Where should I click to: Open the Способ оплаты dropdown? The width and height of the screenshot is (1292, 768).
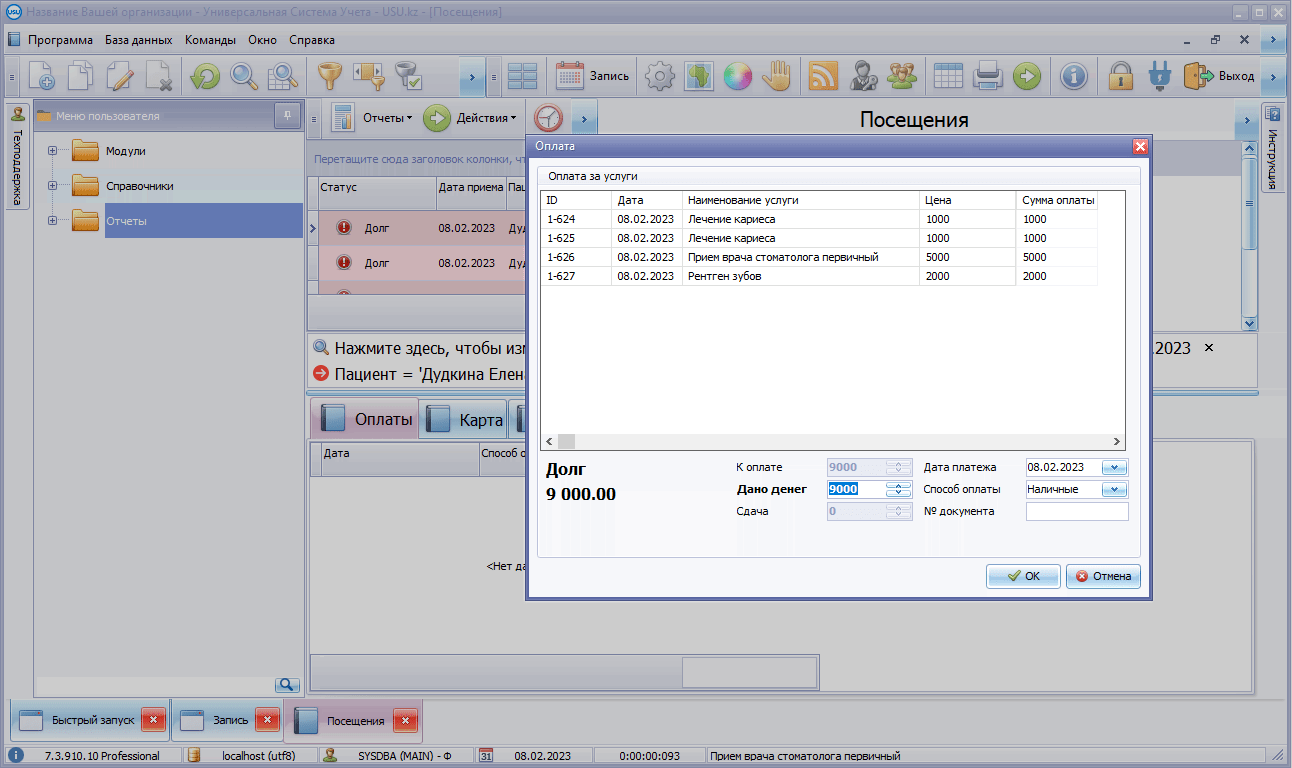click(x=1114, y=490)
